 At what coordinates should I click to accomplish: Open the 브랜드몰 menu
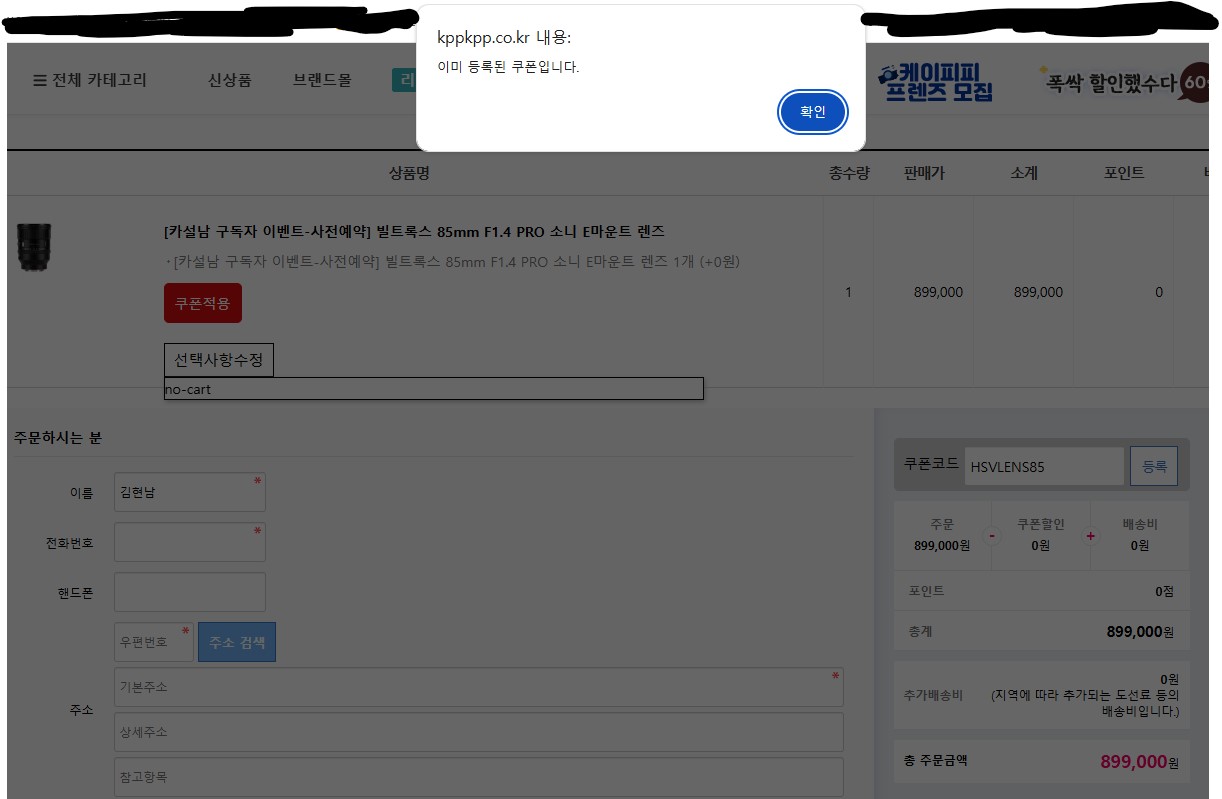(322, 80)
